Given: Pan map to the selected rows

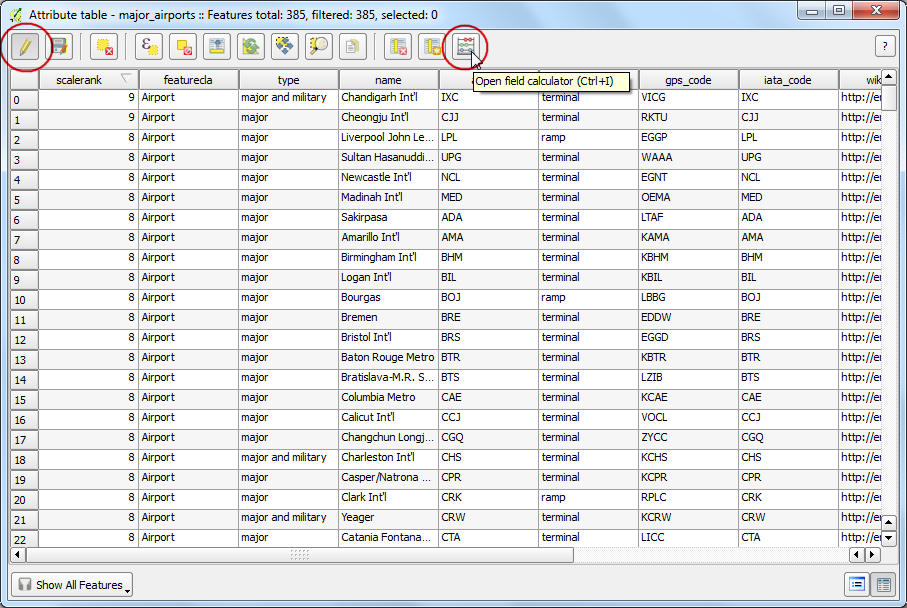Looking at the screenshot, I should (285, 46).
